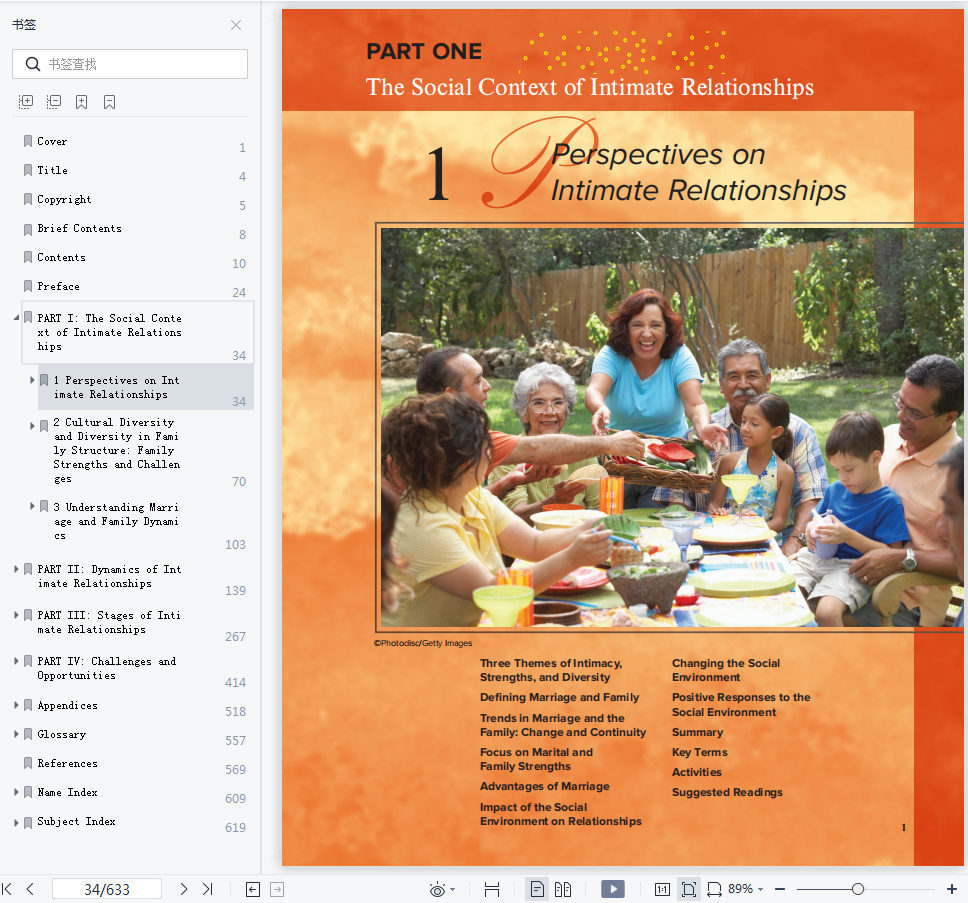Expand Glossary bookmark
Viewport: 968px width, 903px height.
pos(16,734)
